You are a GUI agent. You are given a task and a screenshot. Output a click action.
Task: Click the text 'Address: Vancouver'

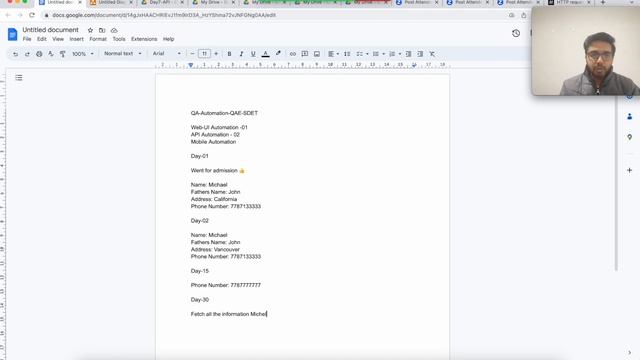coord(215,249)
